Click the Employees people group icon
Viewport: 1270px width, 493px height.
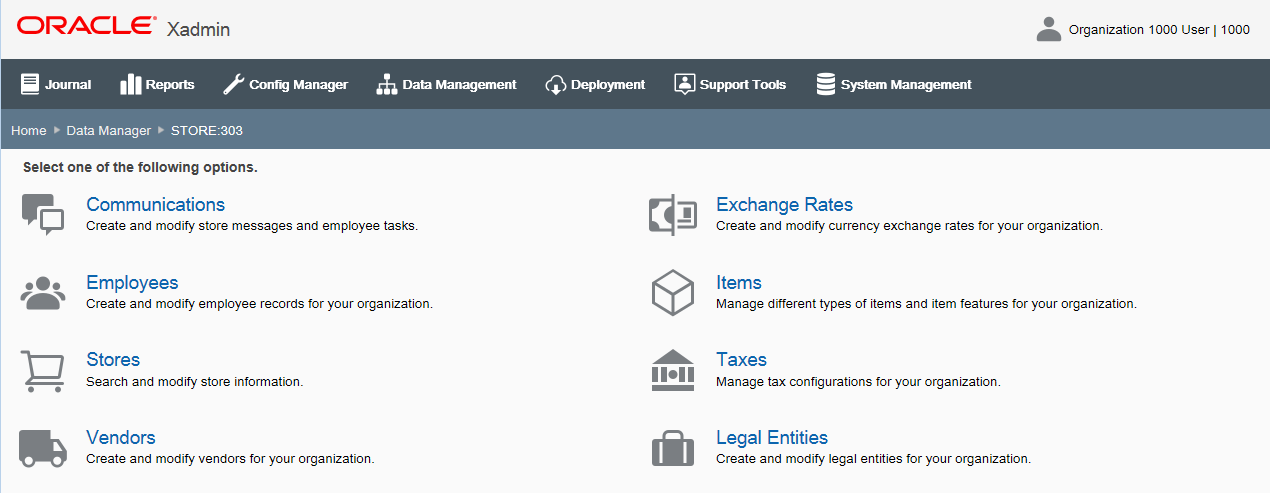tap(43, 293)
